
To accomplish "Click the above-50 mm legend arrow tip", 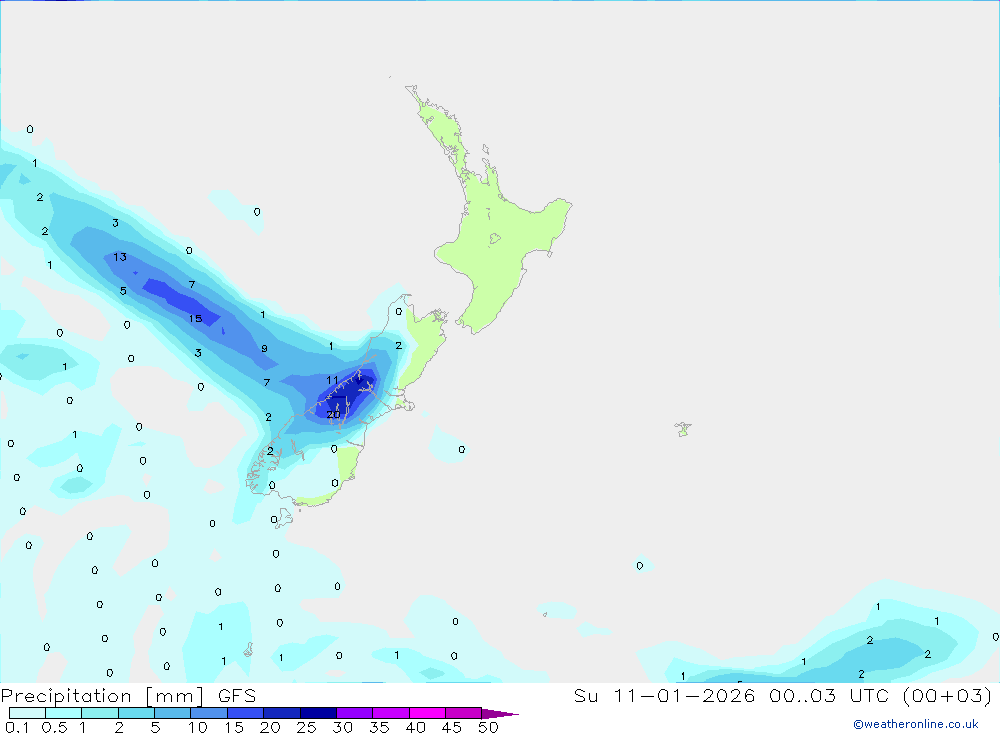I will click(501, 714).
